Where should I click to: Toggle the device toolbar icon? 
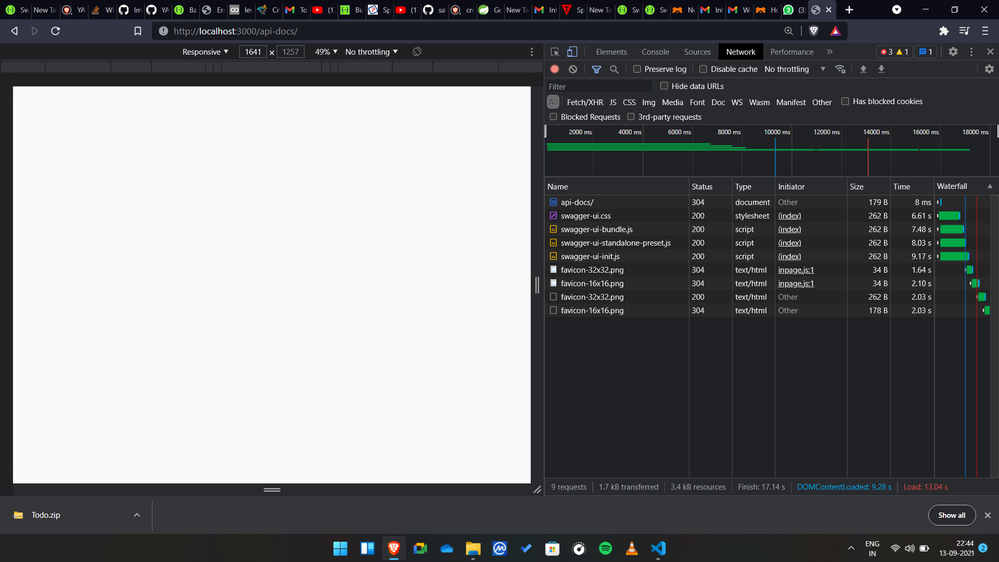tap(572, 52)
